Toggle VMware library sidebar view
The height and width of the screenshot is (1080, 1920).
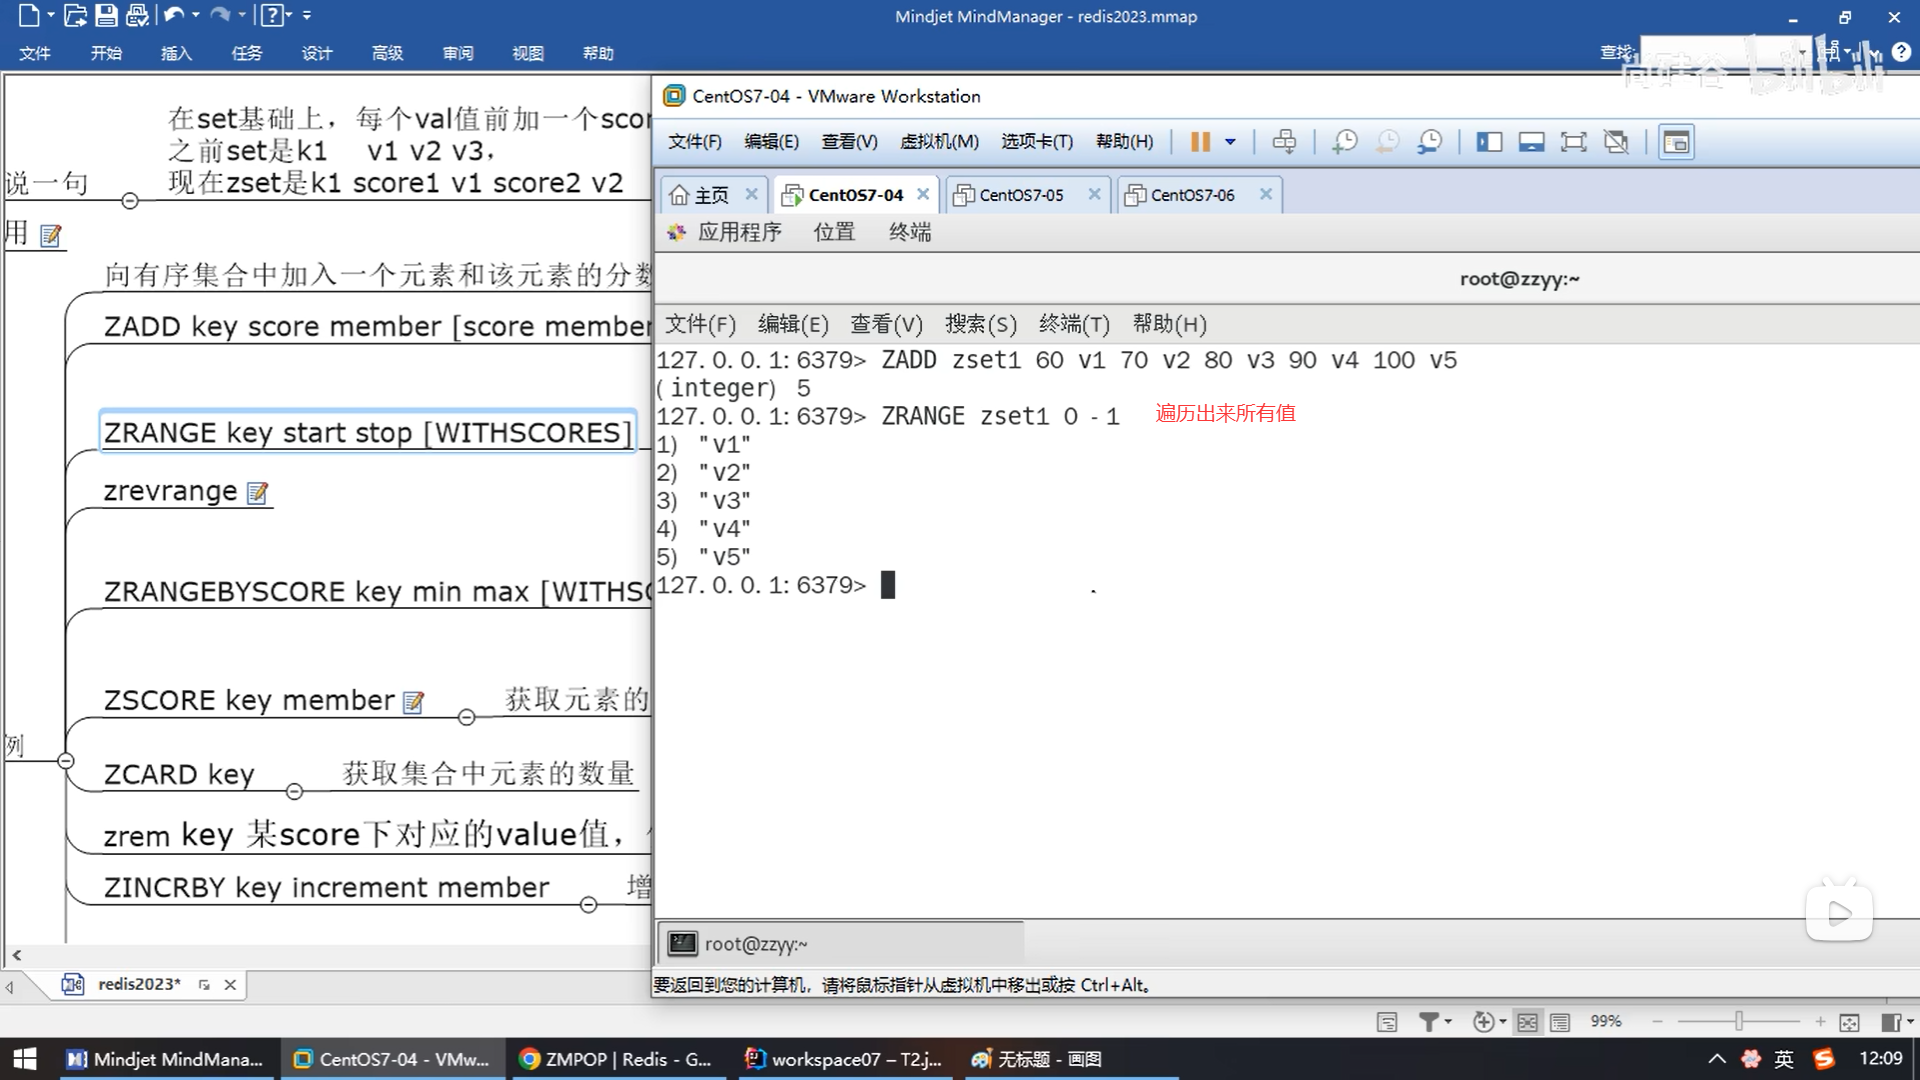coord(1489,142)
